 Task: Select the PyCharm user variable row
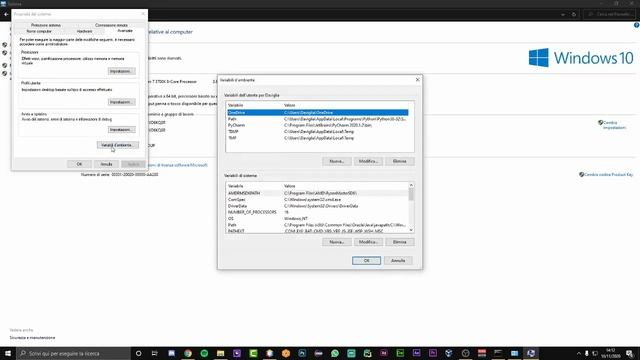[x=318, y=125]
